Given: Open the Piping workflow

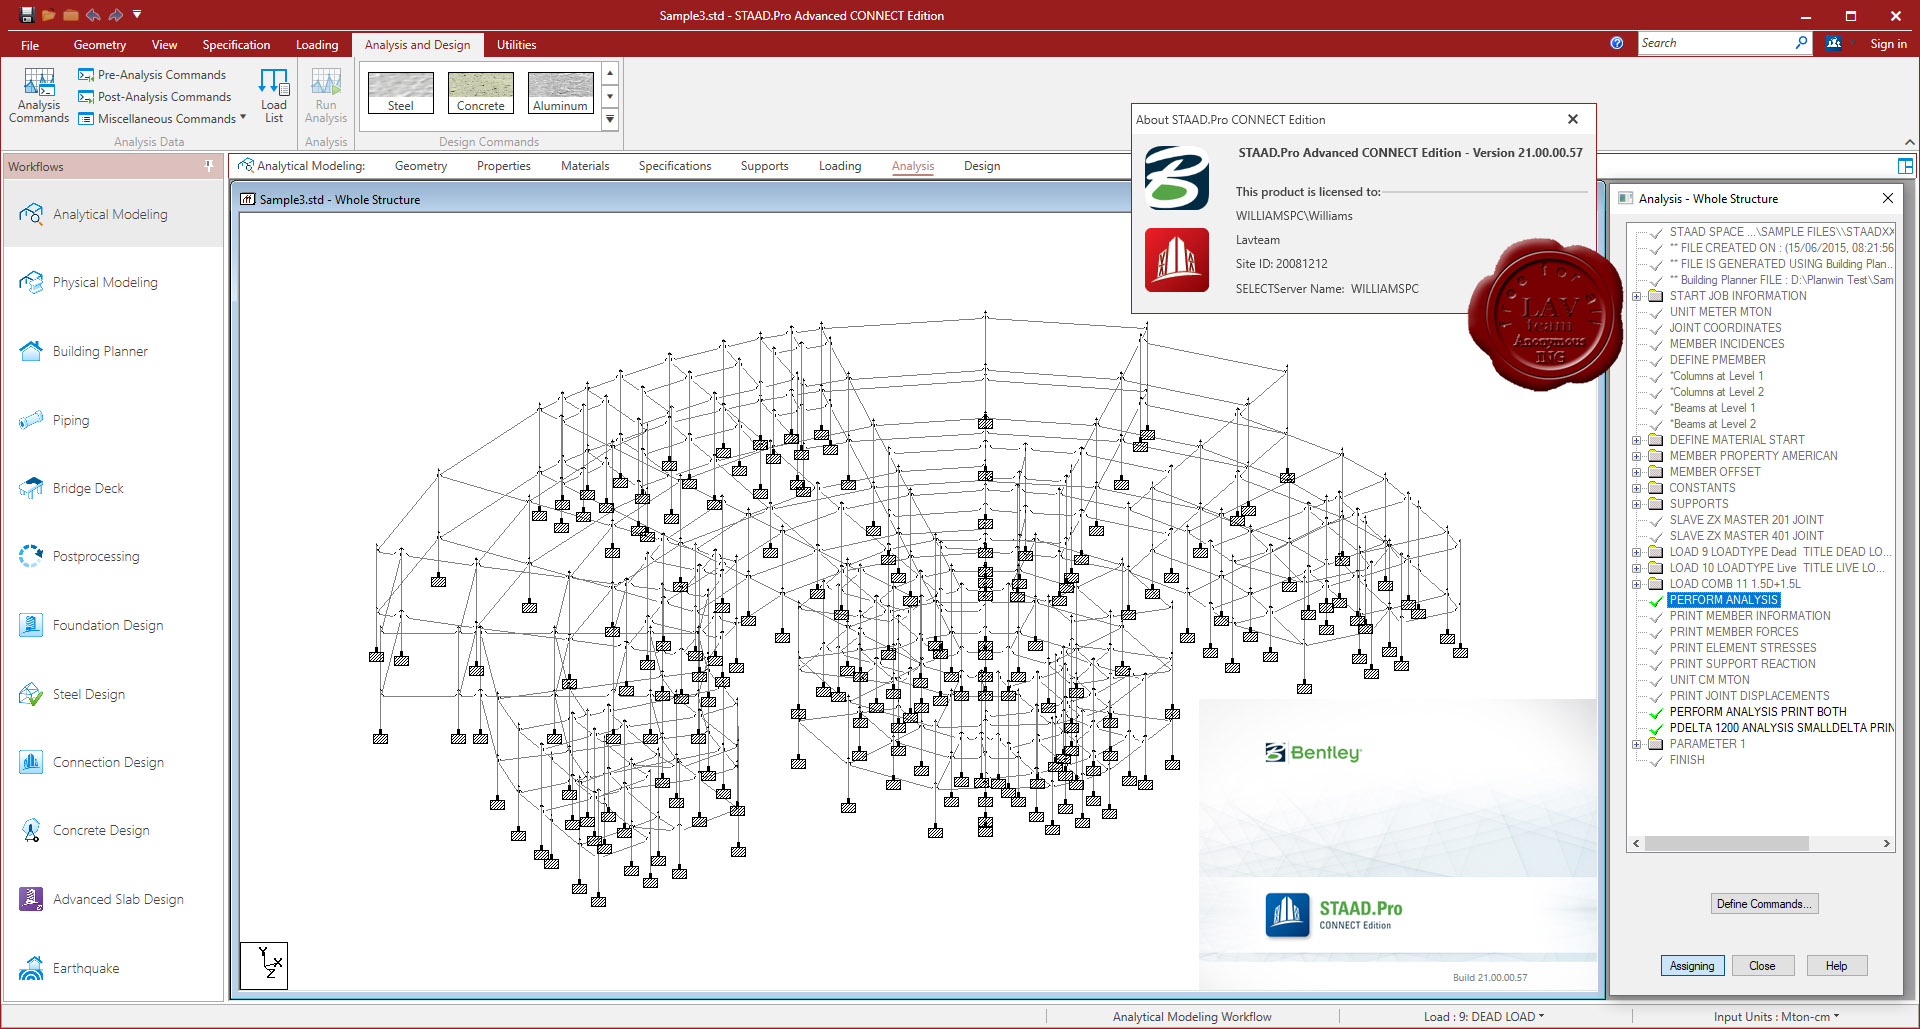Looking at the screenshot, I should 112,420.
